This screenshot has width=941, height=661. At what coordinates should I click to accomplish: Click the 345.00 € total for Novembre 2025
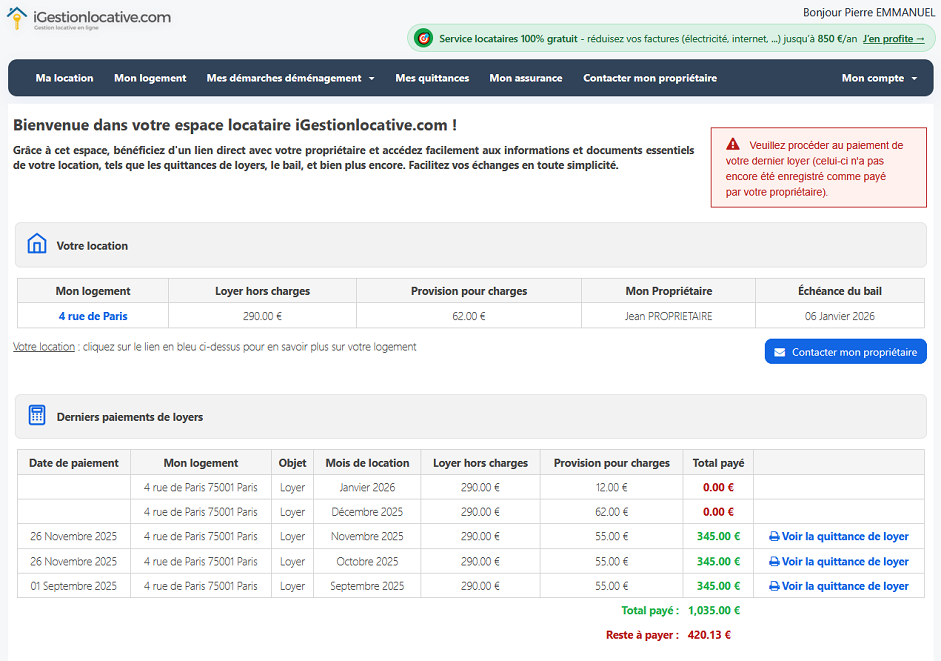718,537
